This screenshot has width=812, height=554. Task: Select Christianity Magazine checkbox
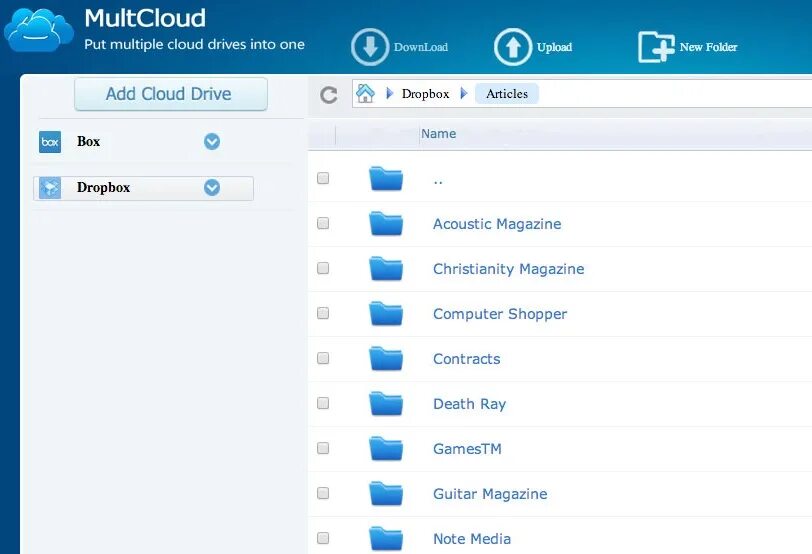pos(323,268)
